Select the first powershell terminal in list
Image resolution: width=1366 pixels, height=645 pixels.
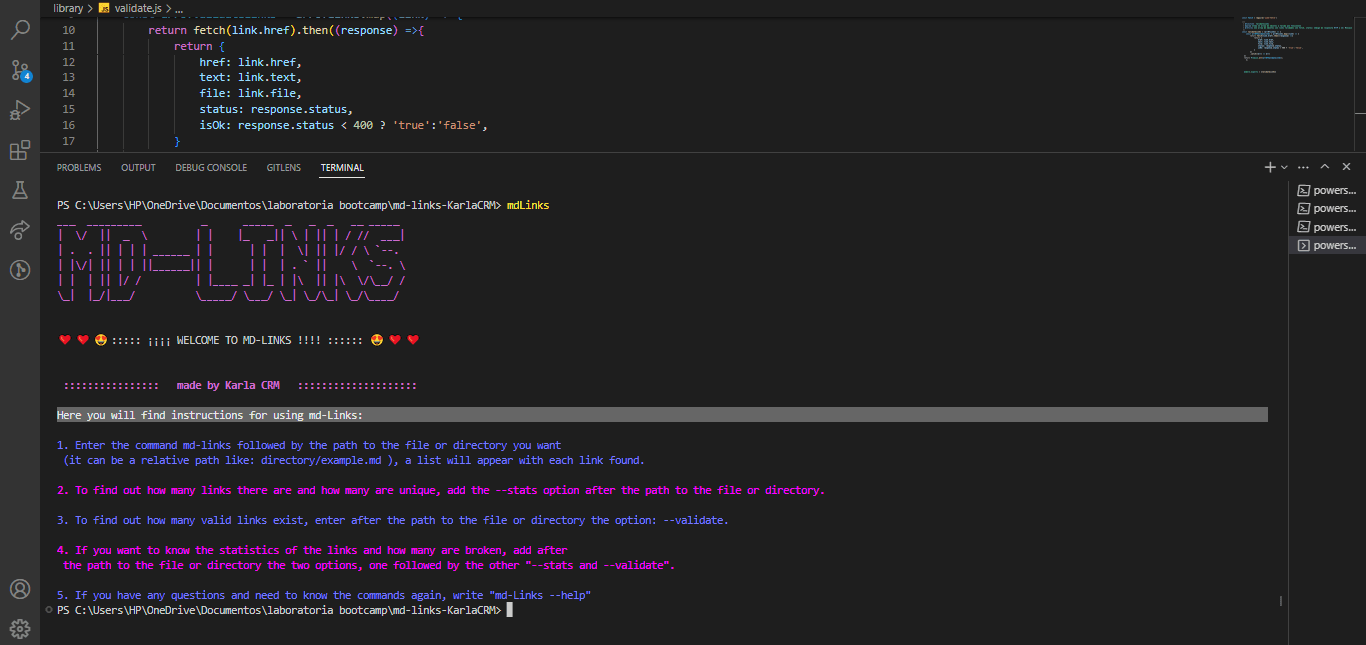pyautogui.click(x=1327, y=190)
